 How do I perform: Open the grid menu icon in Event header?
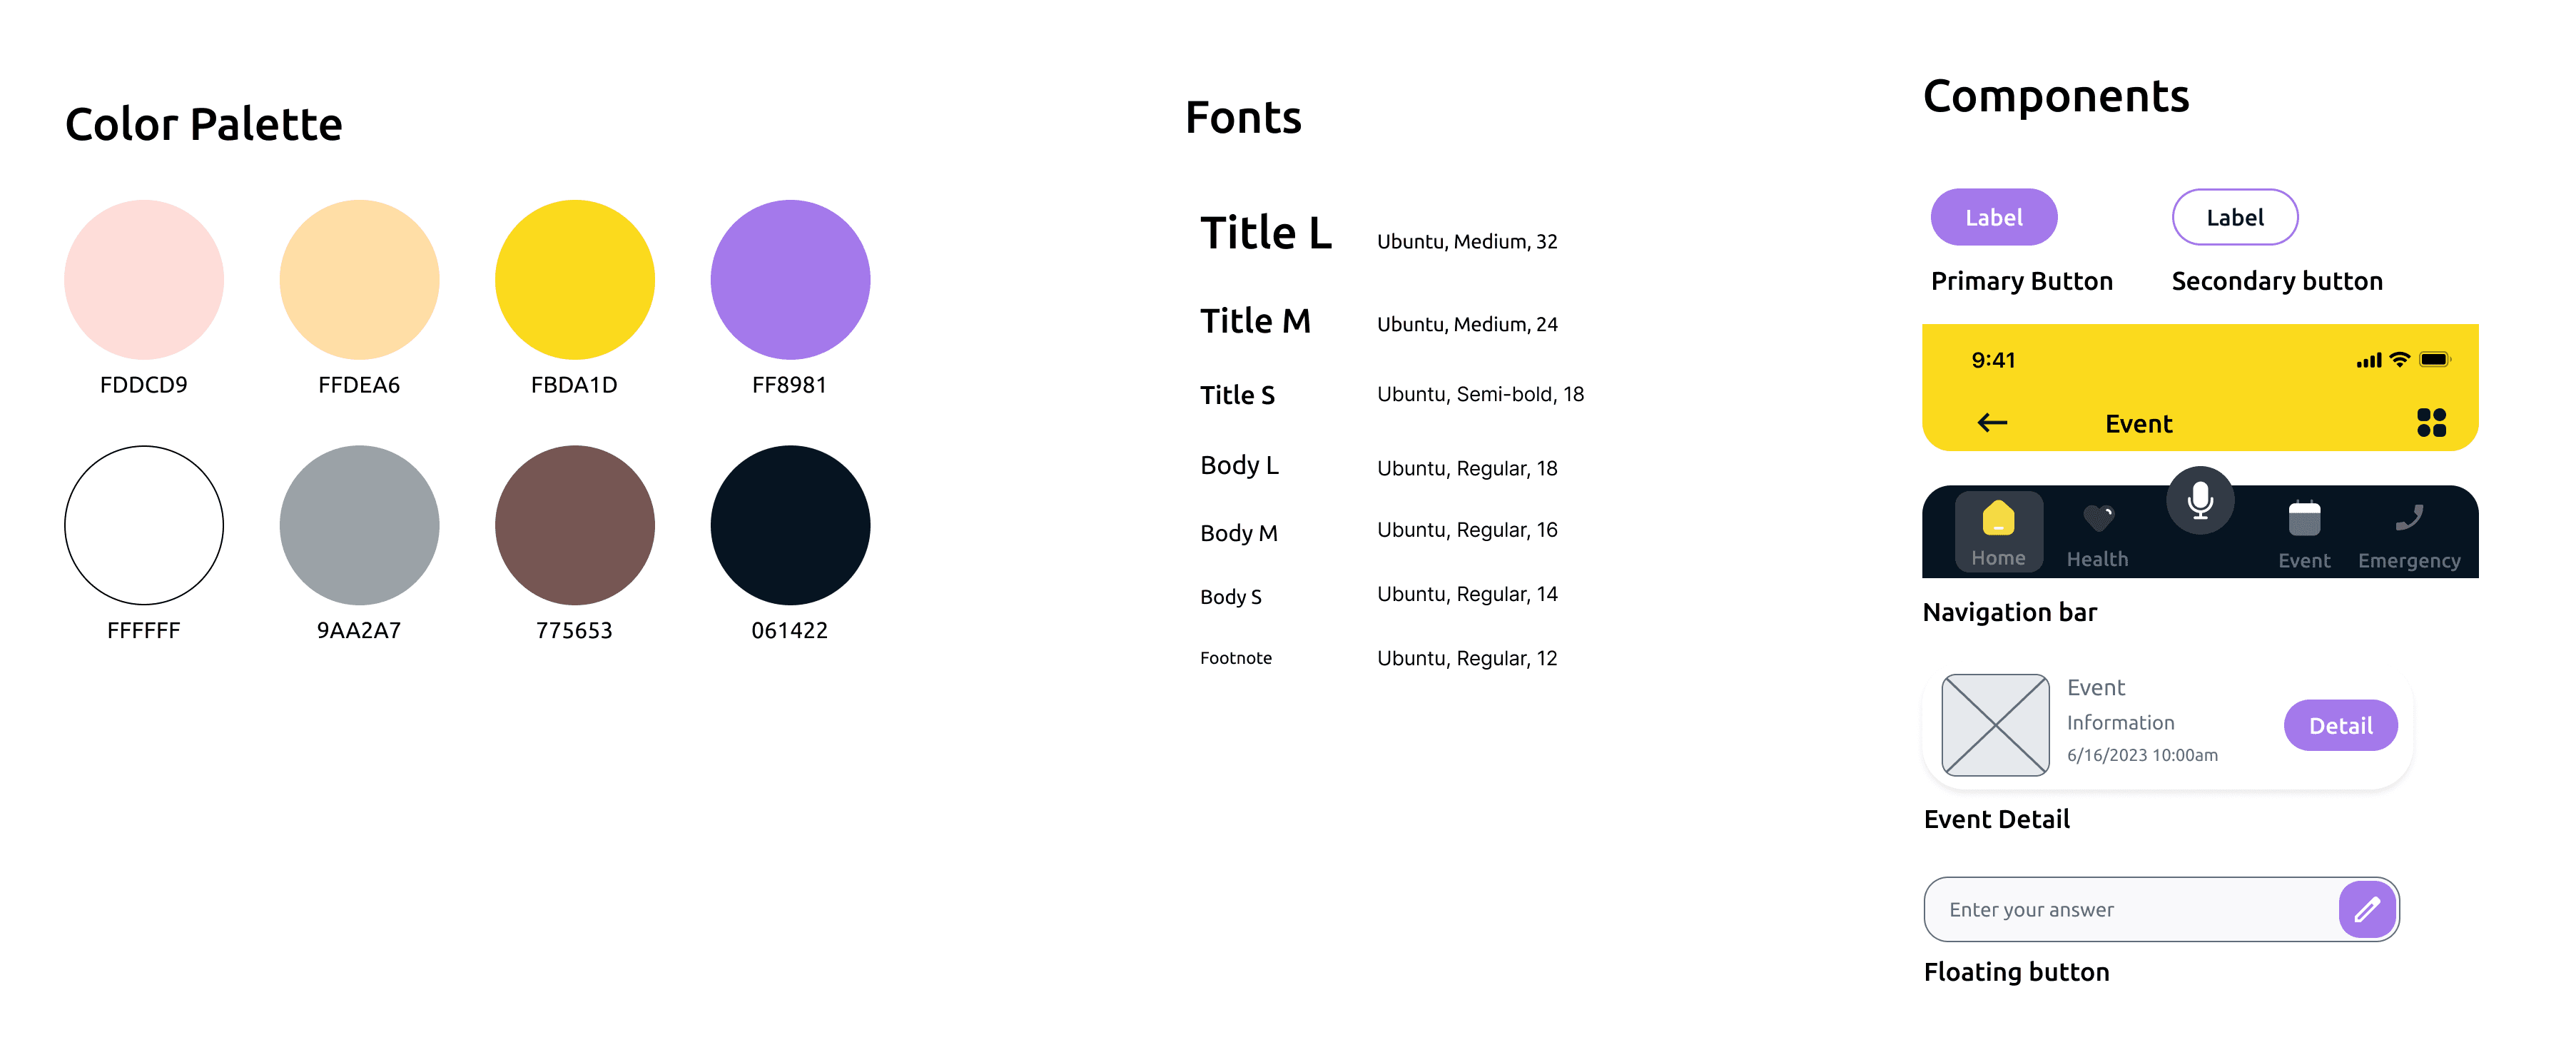[2431, 423]
